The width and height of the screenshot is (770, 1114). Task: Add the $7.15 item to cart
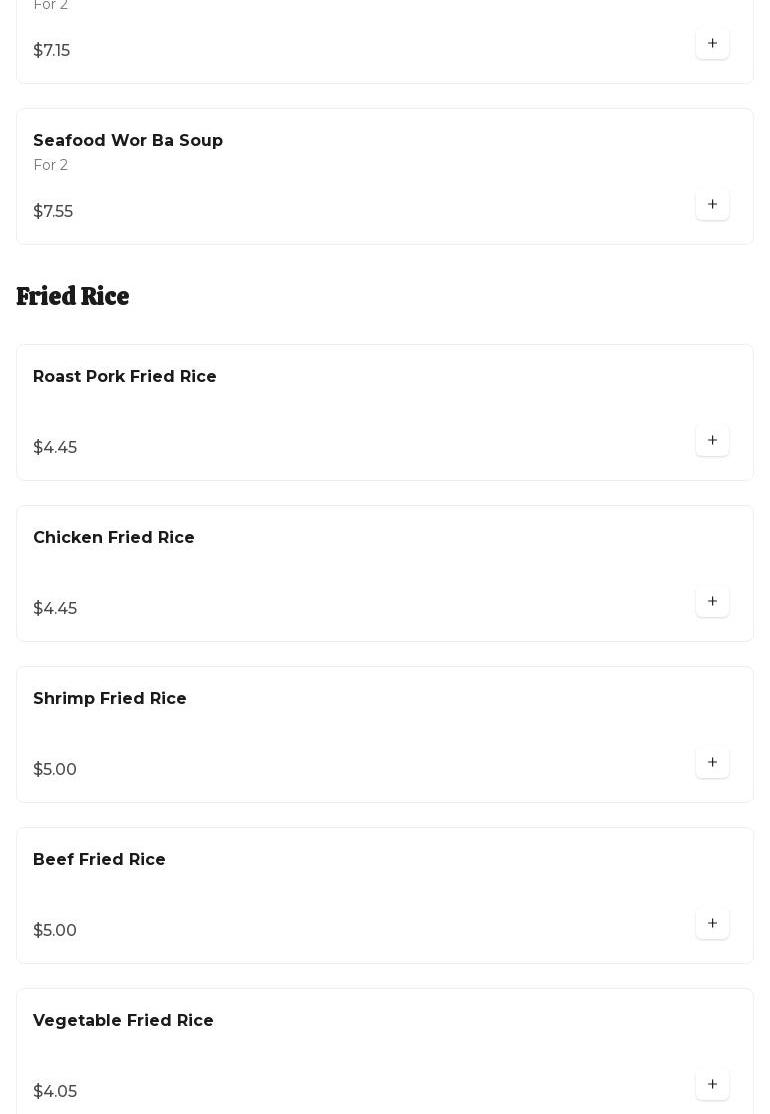click(712, 44)
